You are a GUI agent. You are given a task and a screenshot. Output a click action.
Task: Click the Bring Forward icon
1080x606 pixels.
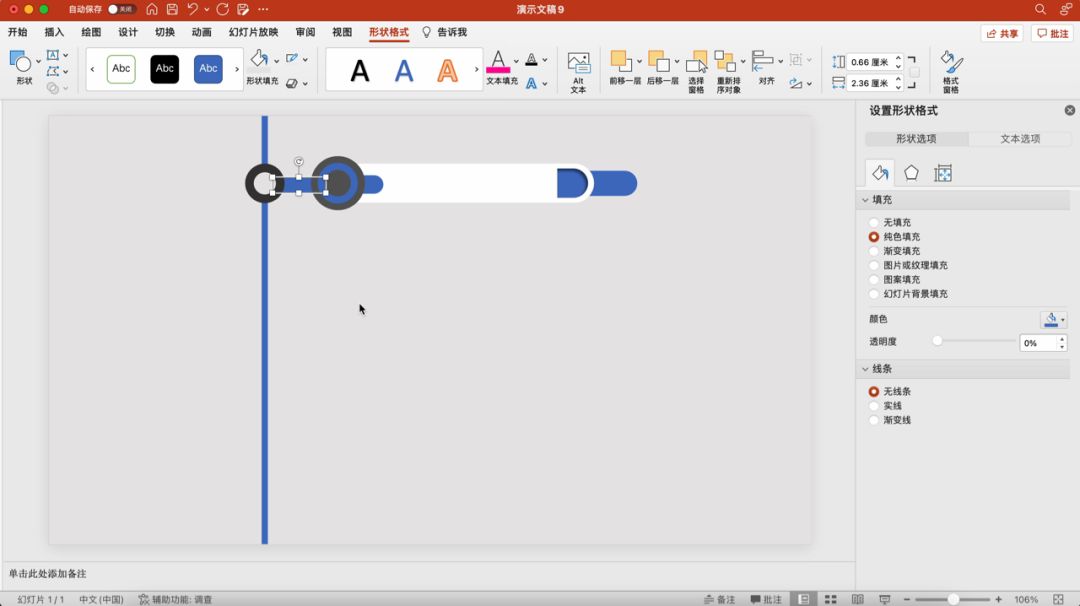pos(621,61)
